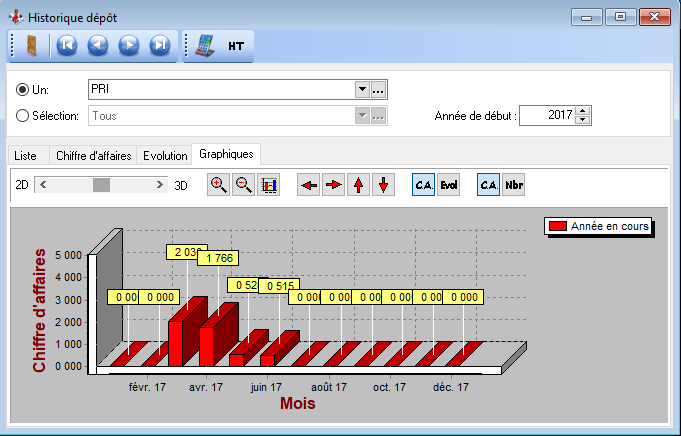Zoom in on the chart
The height and width of the screenshot is (436, 681).
(x=218, y=185)
